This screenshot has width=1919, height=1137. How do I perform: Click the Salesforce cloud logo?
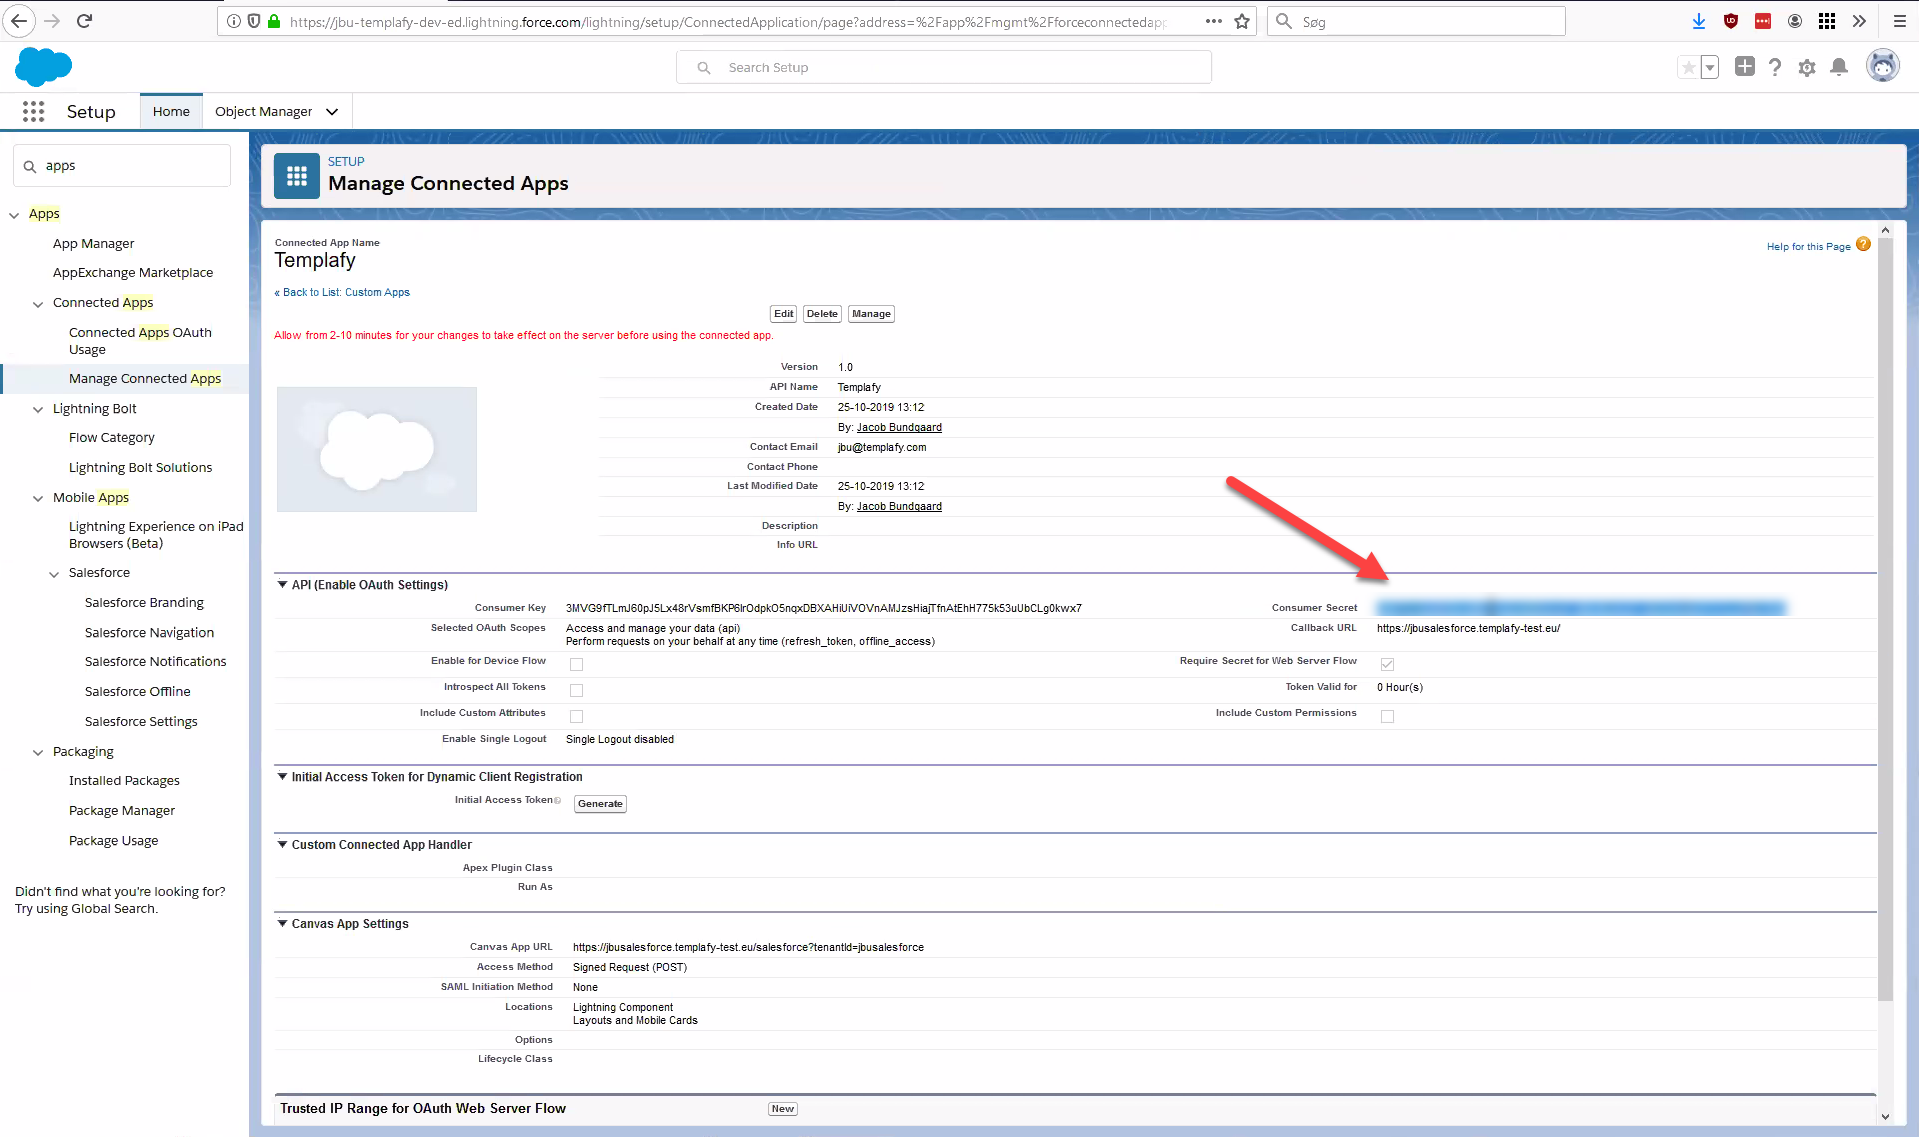pyautogui.click(x=43, y=66)
